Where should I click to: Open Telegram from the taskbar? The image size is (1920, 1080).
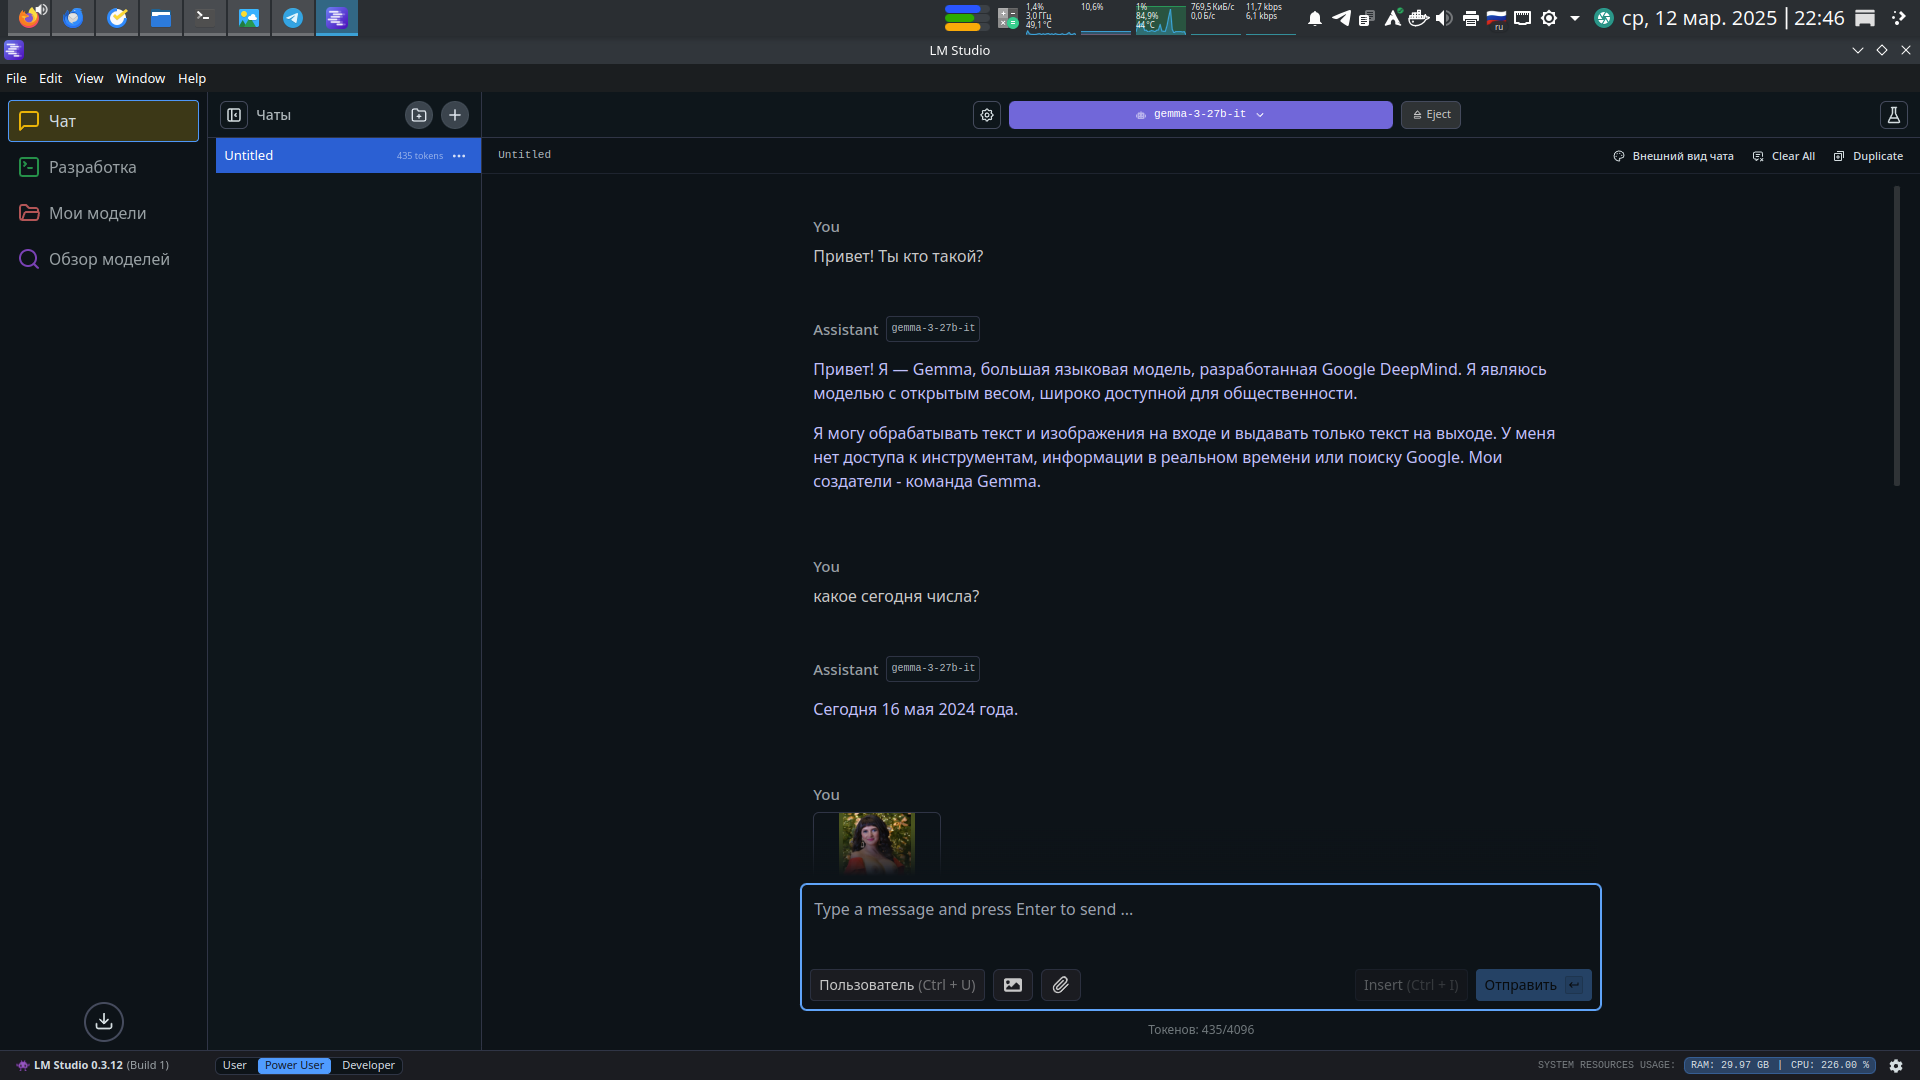(x=293, y=17)
